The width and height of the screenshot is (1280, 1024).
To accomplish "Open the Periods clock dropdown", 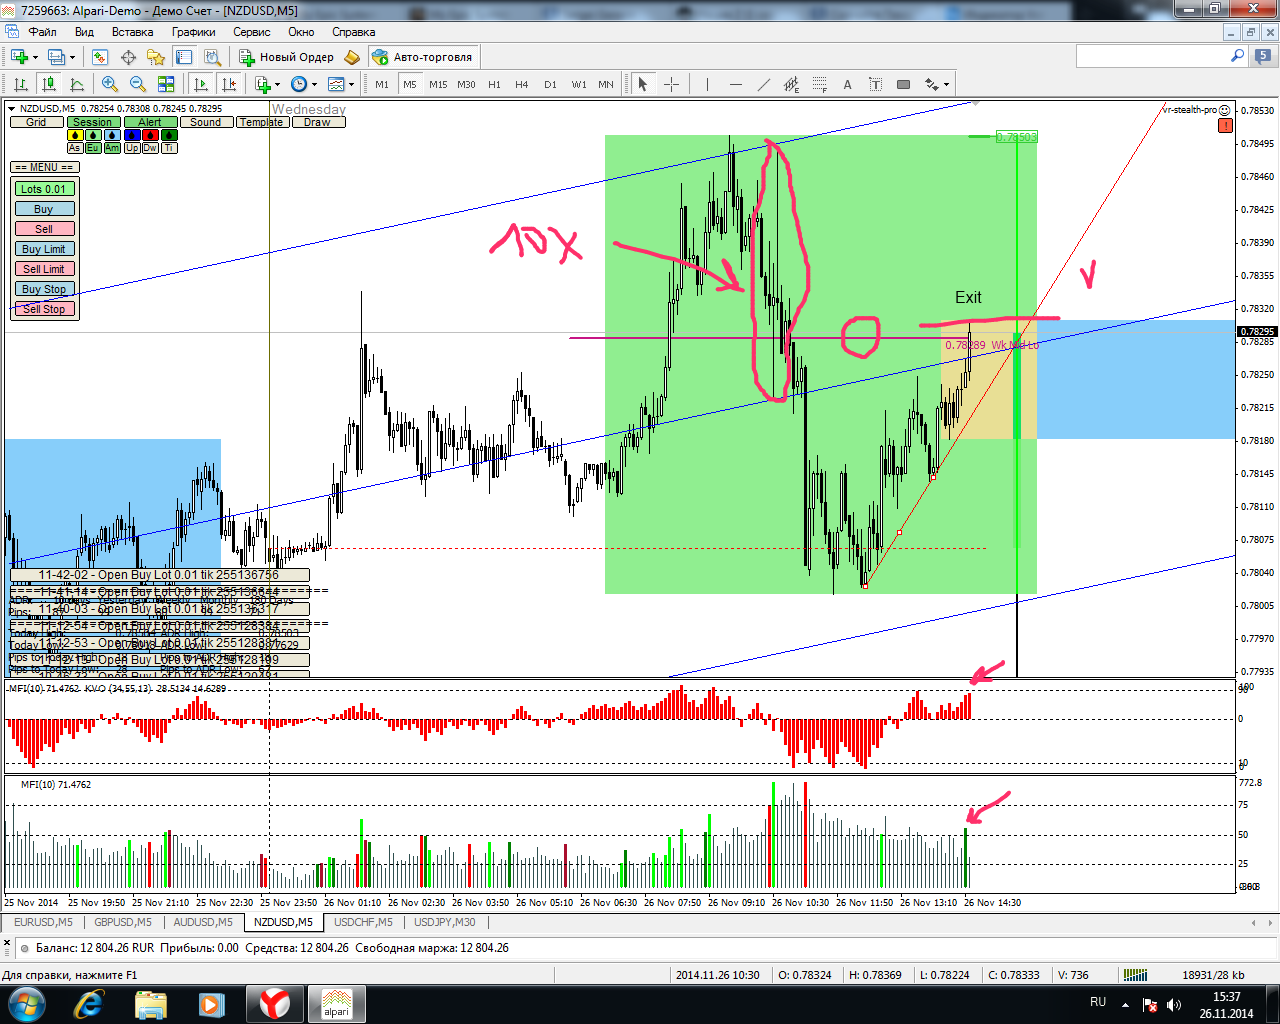I will coord(303,84).
